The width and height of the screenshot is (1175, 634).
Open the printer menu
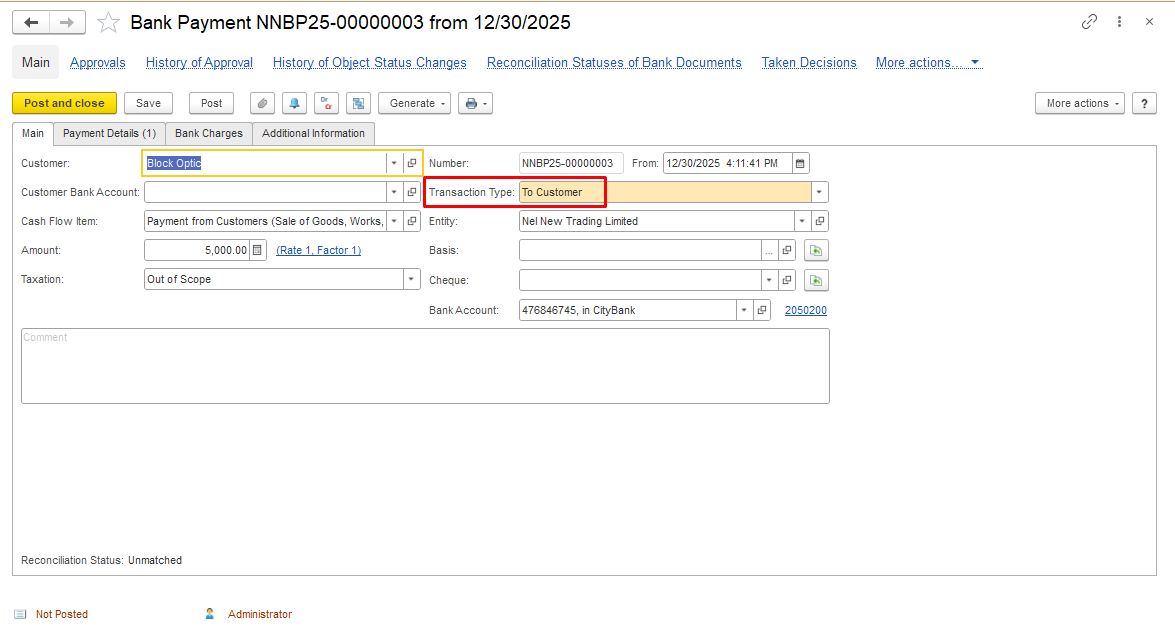tap(475, 103)
